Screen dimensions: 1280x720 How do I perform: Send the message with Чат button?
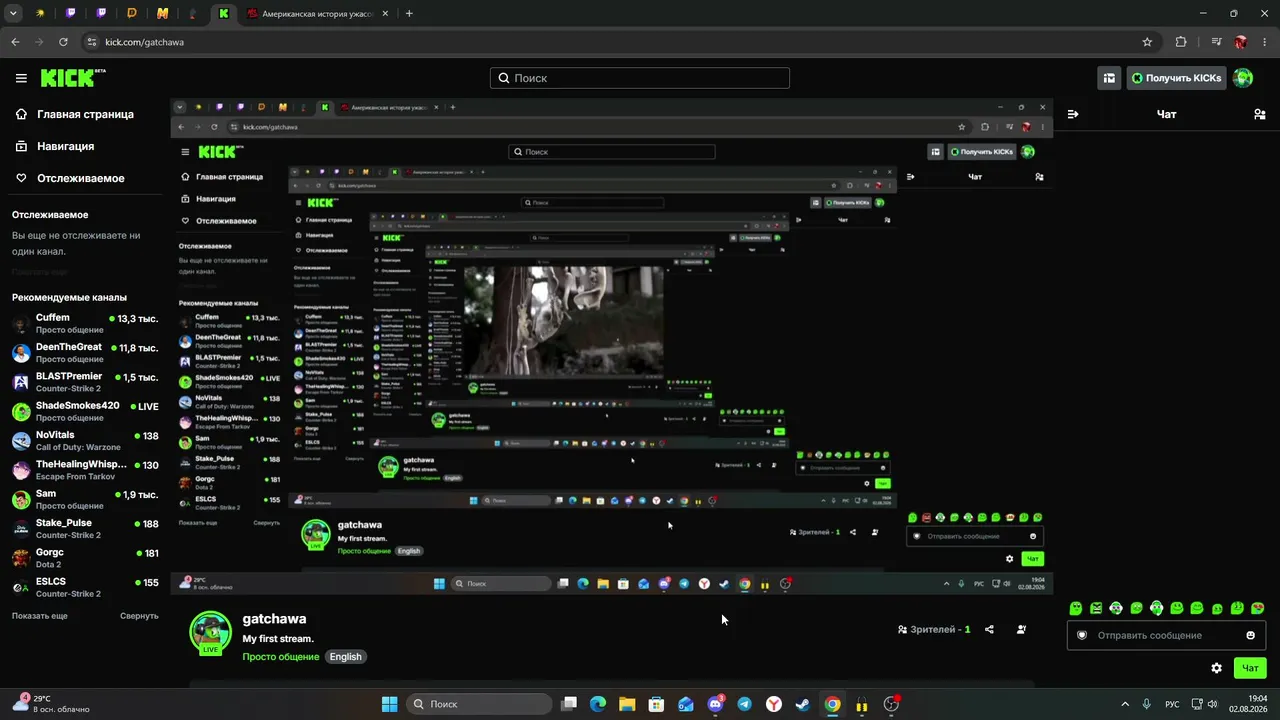[x=1250, y=668]
